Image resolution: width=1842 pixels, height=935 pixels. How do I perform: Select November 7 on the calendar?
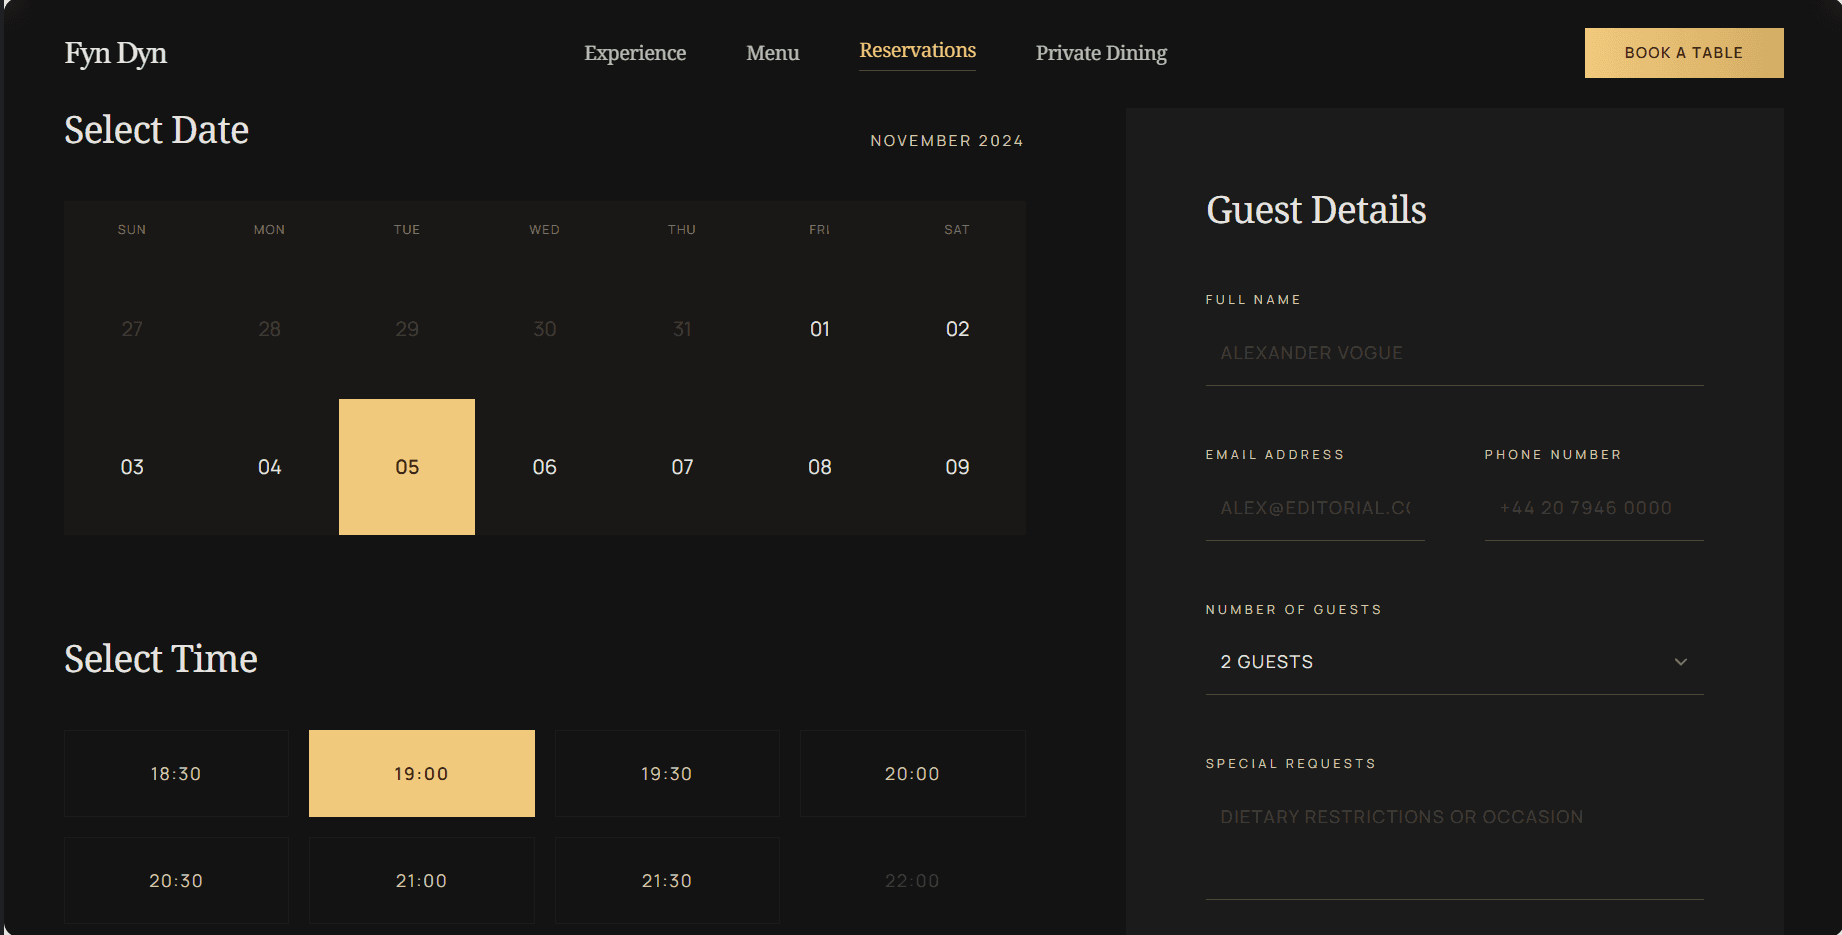681,466
